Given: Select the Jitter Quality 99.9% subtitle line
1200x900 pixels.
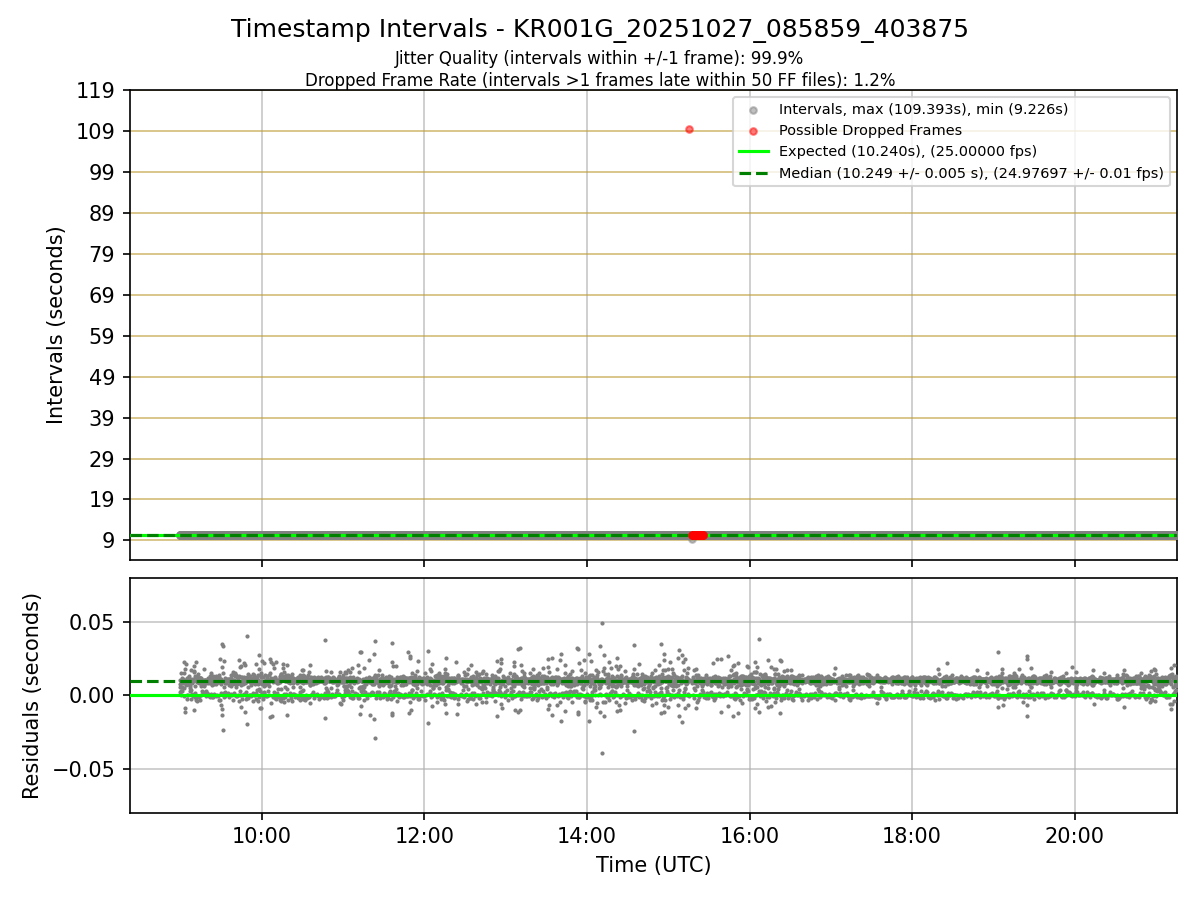Looking at the screenshot, I should click(599, 58).
